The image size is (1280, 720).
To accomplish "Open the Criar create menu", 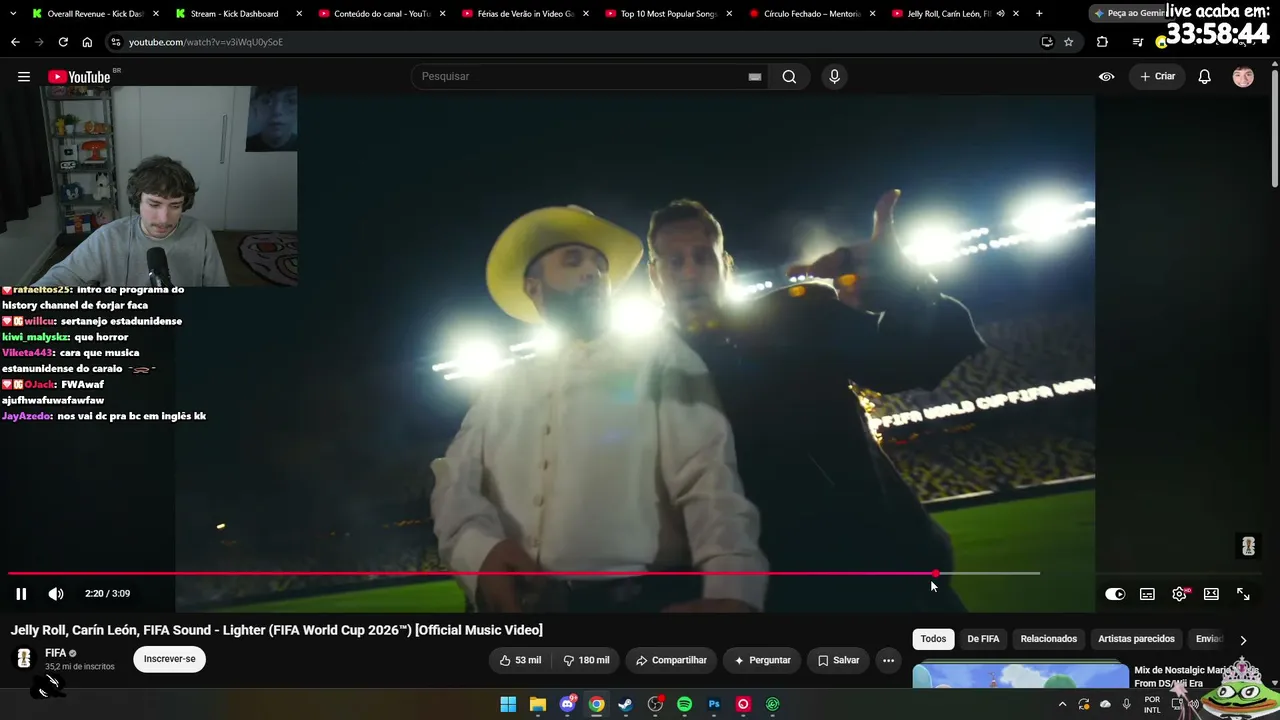I will (1158, 77).
